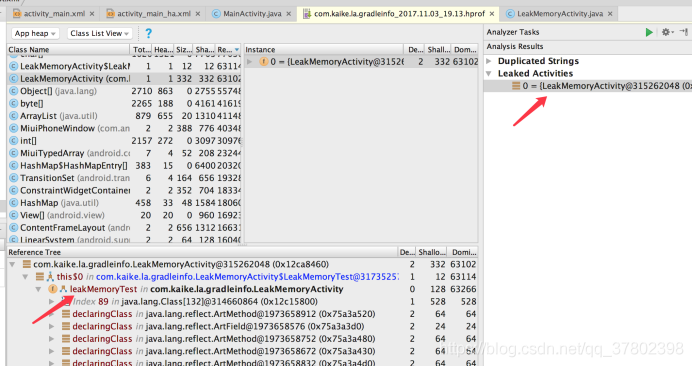Open the activity_main.xml tab
The height and width of the screenshot is (367, 693).
click(x=54, y=14)
